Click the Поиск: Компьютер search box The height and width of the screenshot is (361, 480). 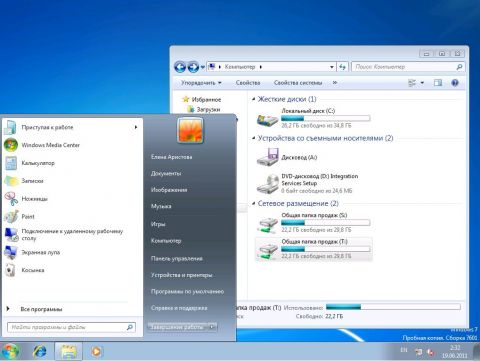[408, 67]
